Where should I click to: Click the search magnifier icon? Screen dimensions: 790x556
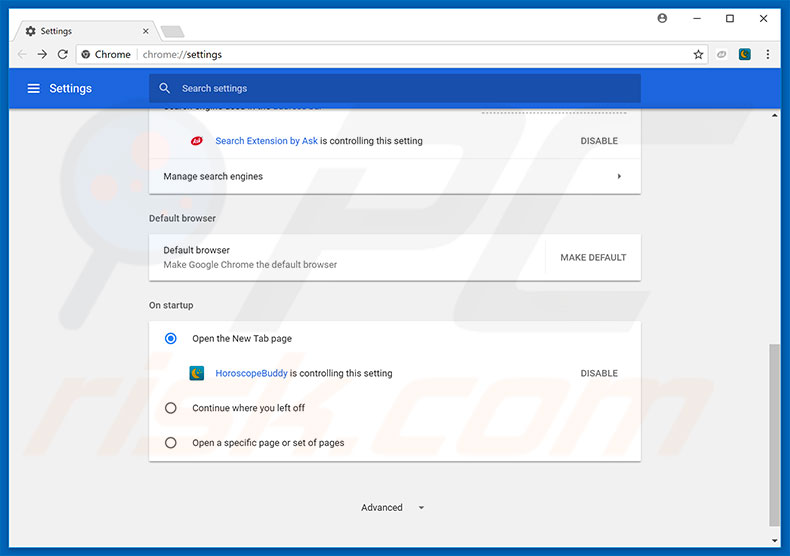tap(164, 88)
